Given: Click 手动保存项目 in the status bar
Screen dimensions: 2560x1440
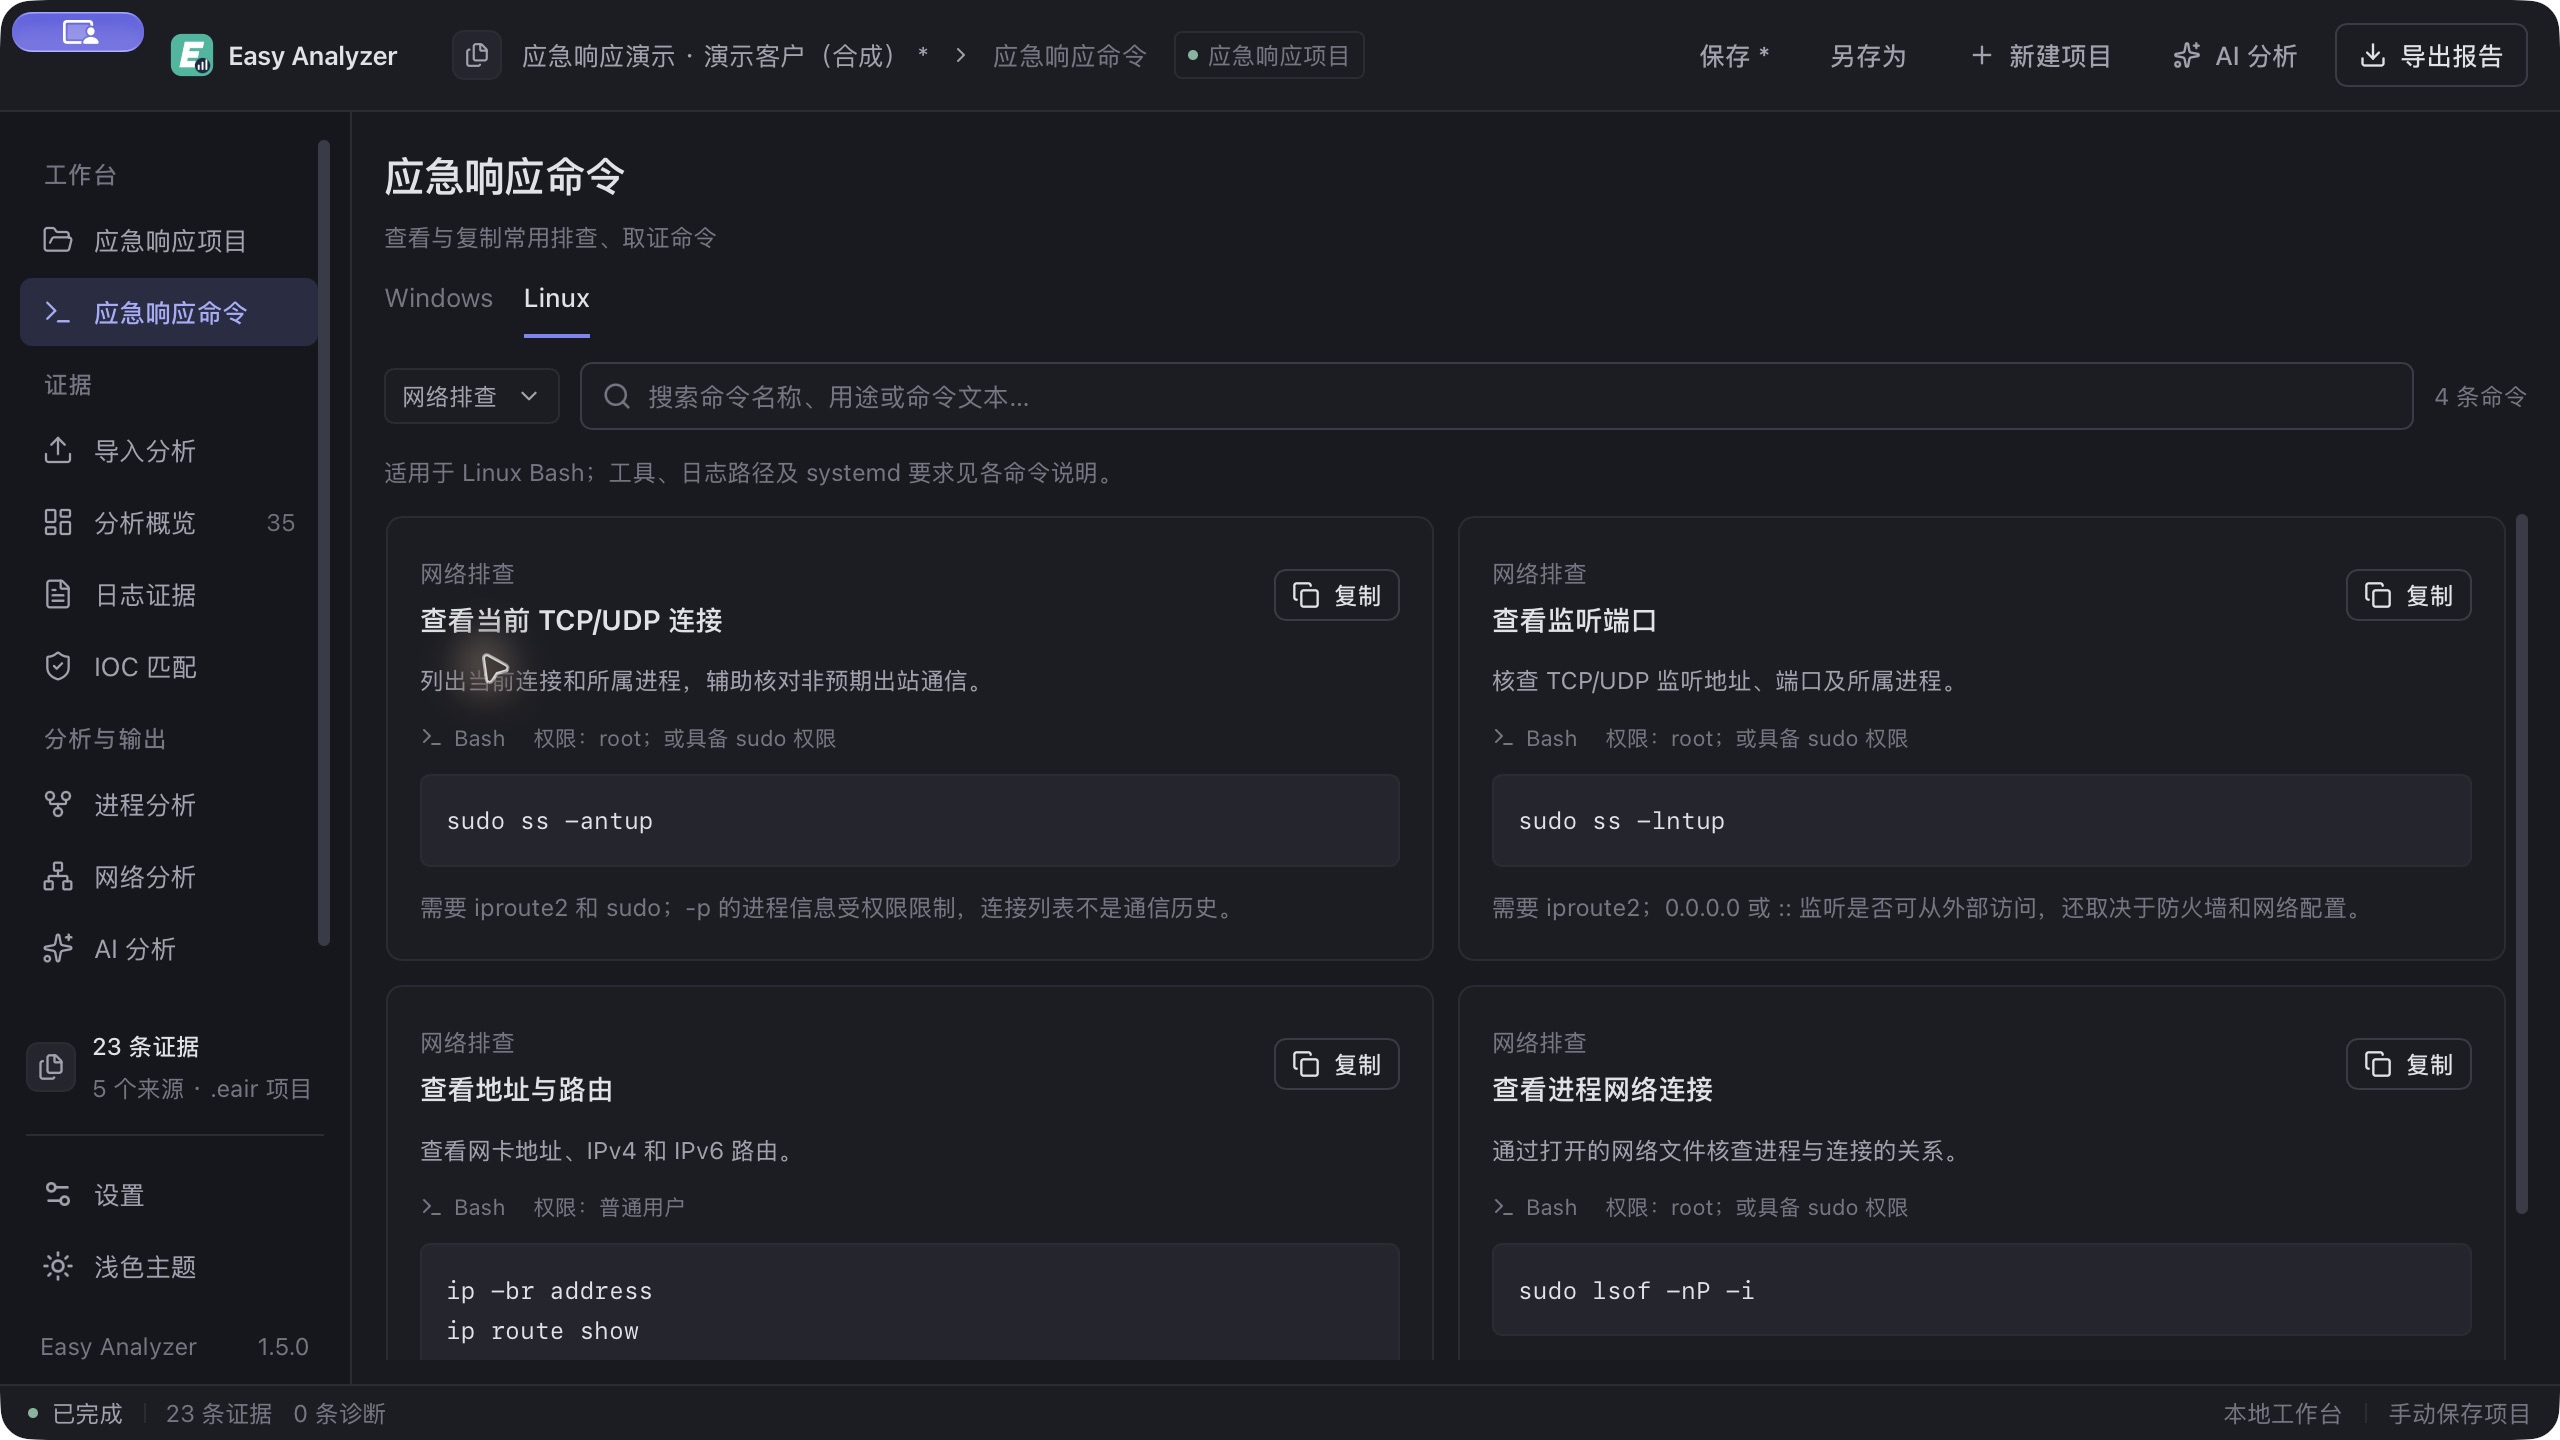Looking at the screenshot, I should click(x=2459, y=1413).
